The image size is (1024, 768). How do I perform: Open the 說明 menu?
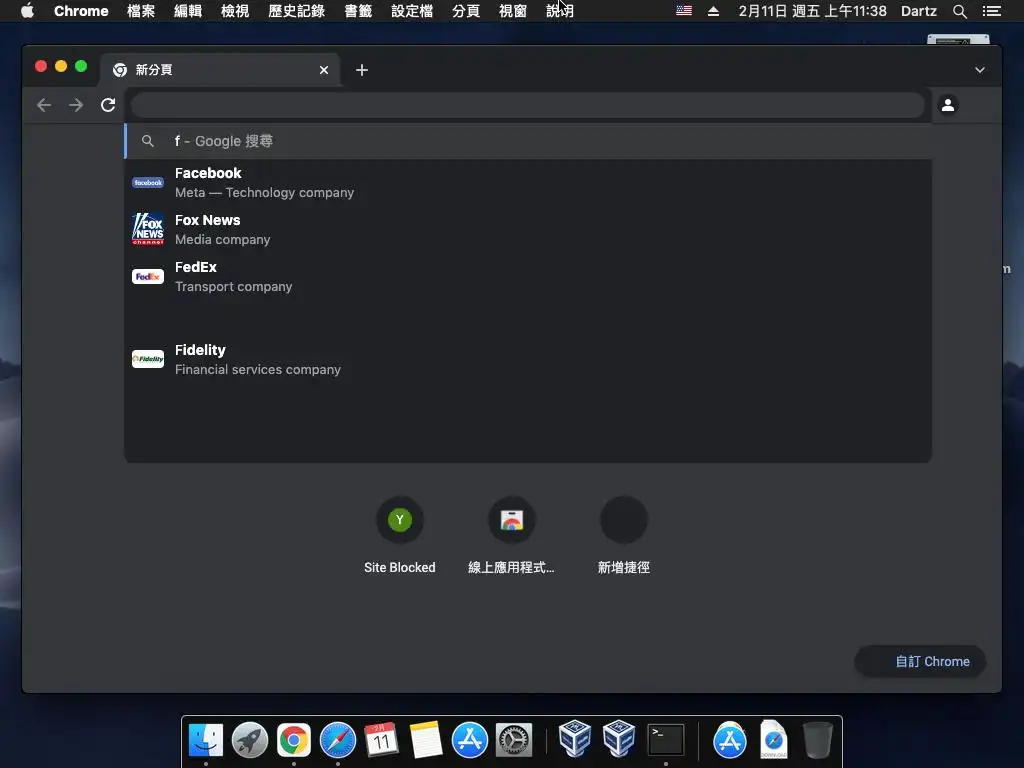(x=560, y=11)
